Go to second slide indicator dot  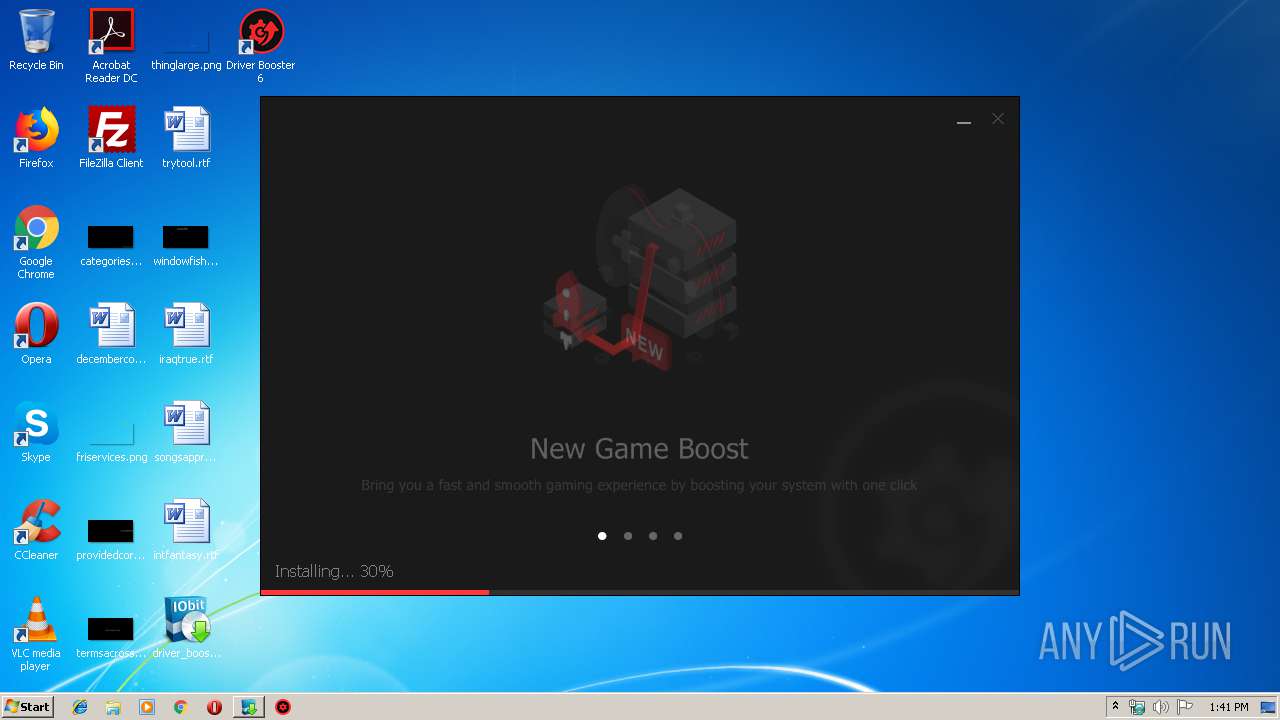coord(628,536)
